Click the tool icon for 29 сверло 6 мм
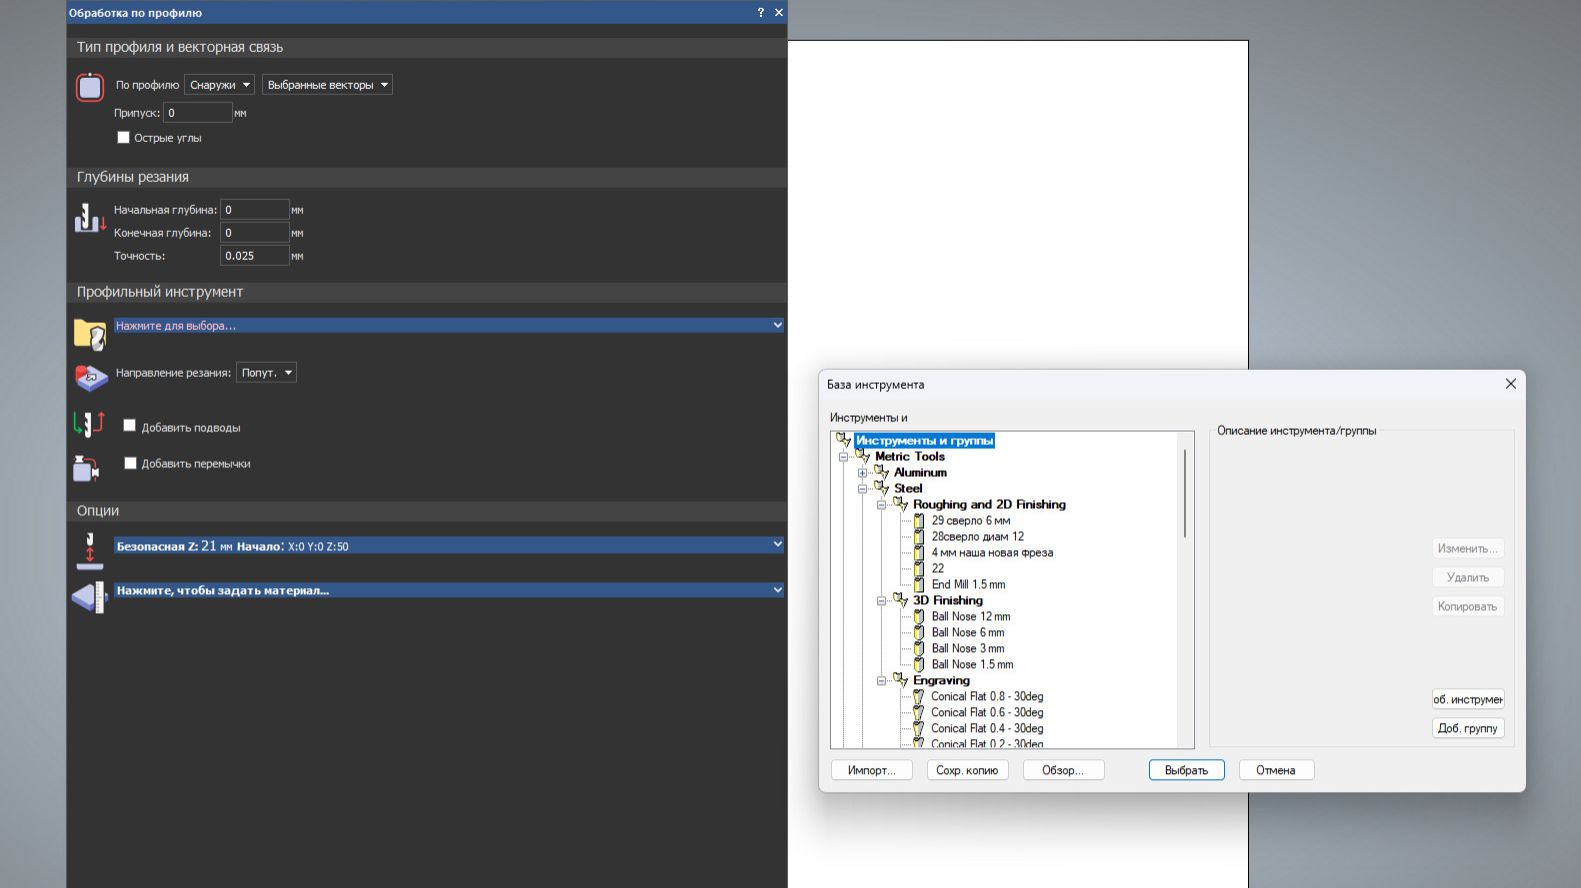Image resolution: width=1581 pixels, height=888 pixels. coord(919,520)
